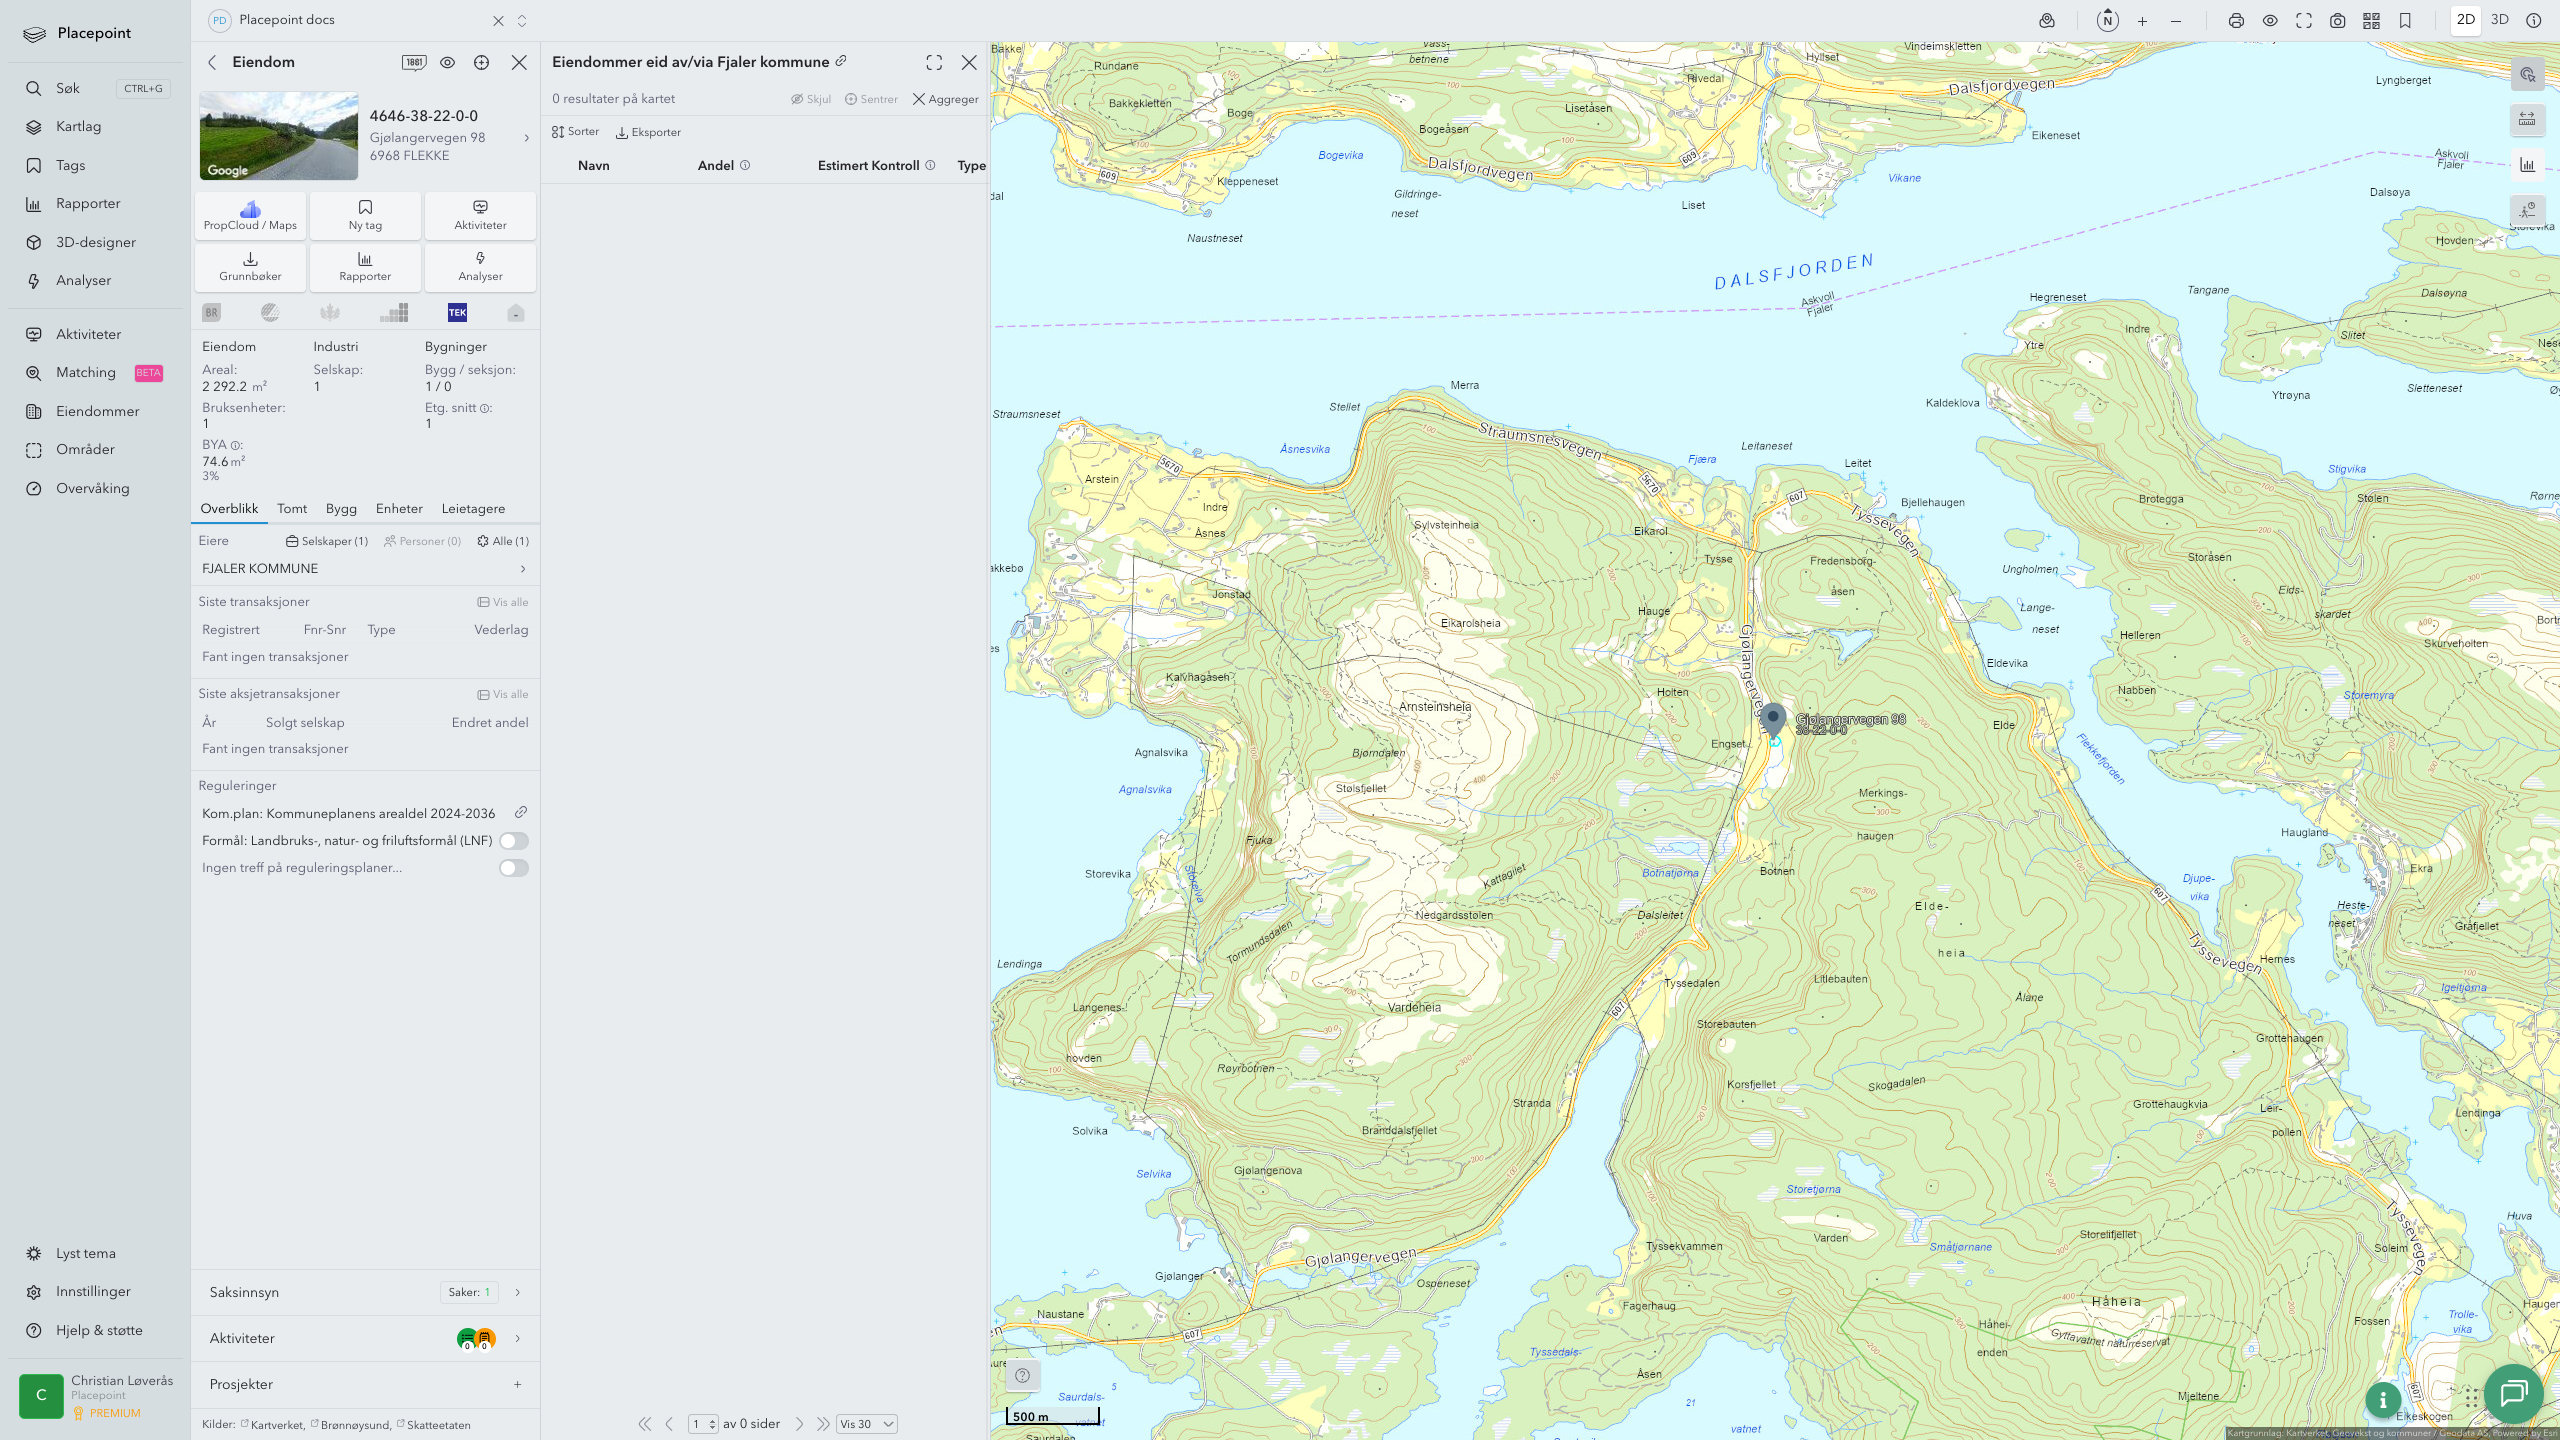Switch to the Leietagere tab
The height and width of the screenshot is (1440, 2560).
click(473, 509)
